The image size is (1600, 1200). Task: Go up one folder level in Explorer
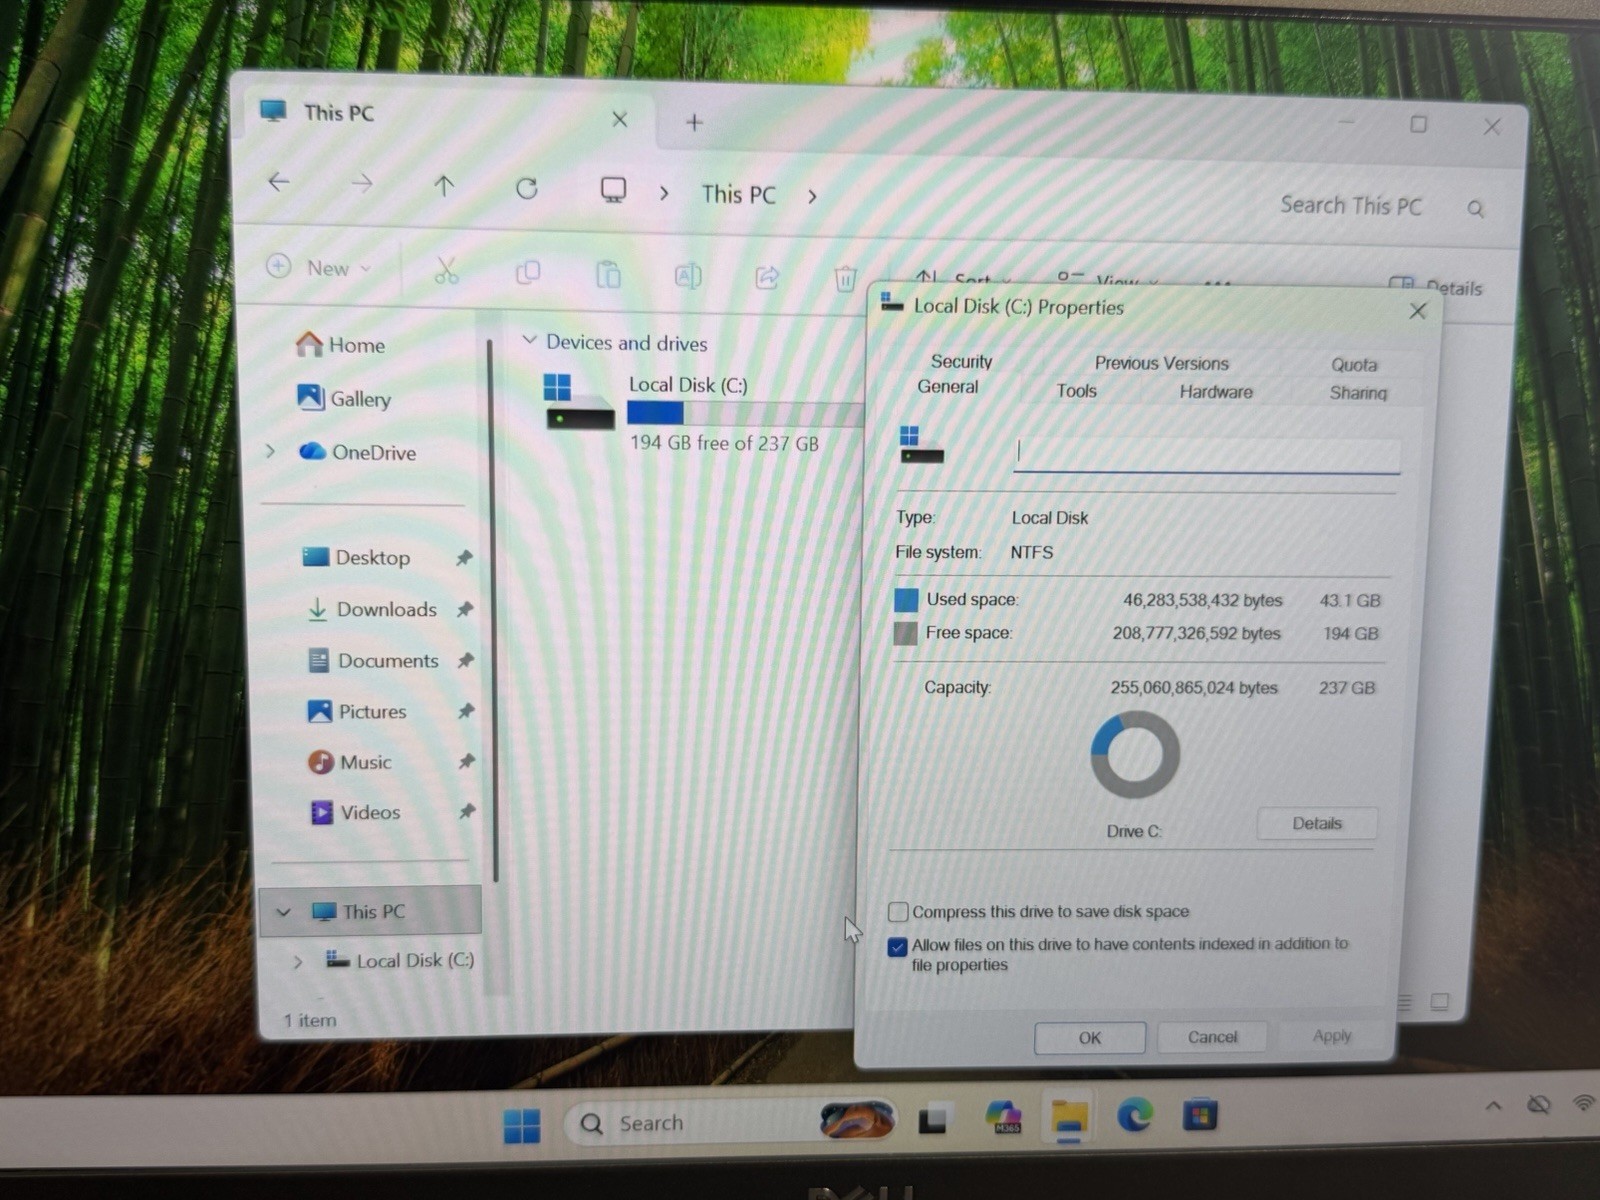pyautogui.click(x=444, y=186)
